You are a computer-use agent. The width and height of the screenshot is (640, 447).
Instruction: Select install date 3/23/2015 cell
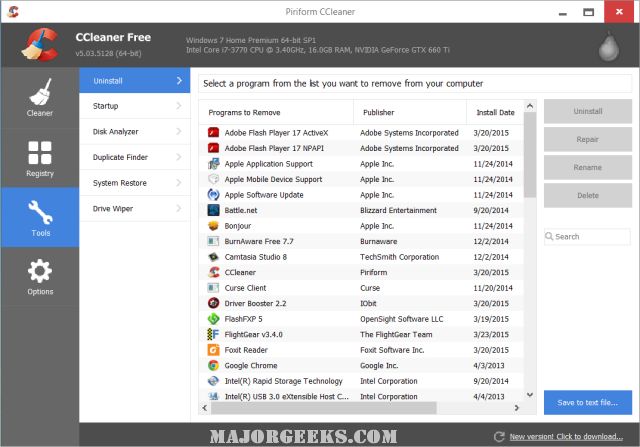pos(491,334)
